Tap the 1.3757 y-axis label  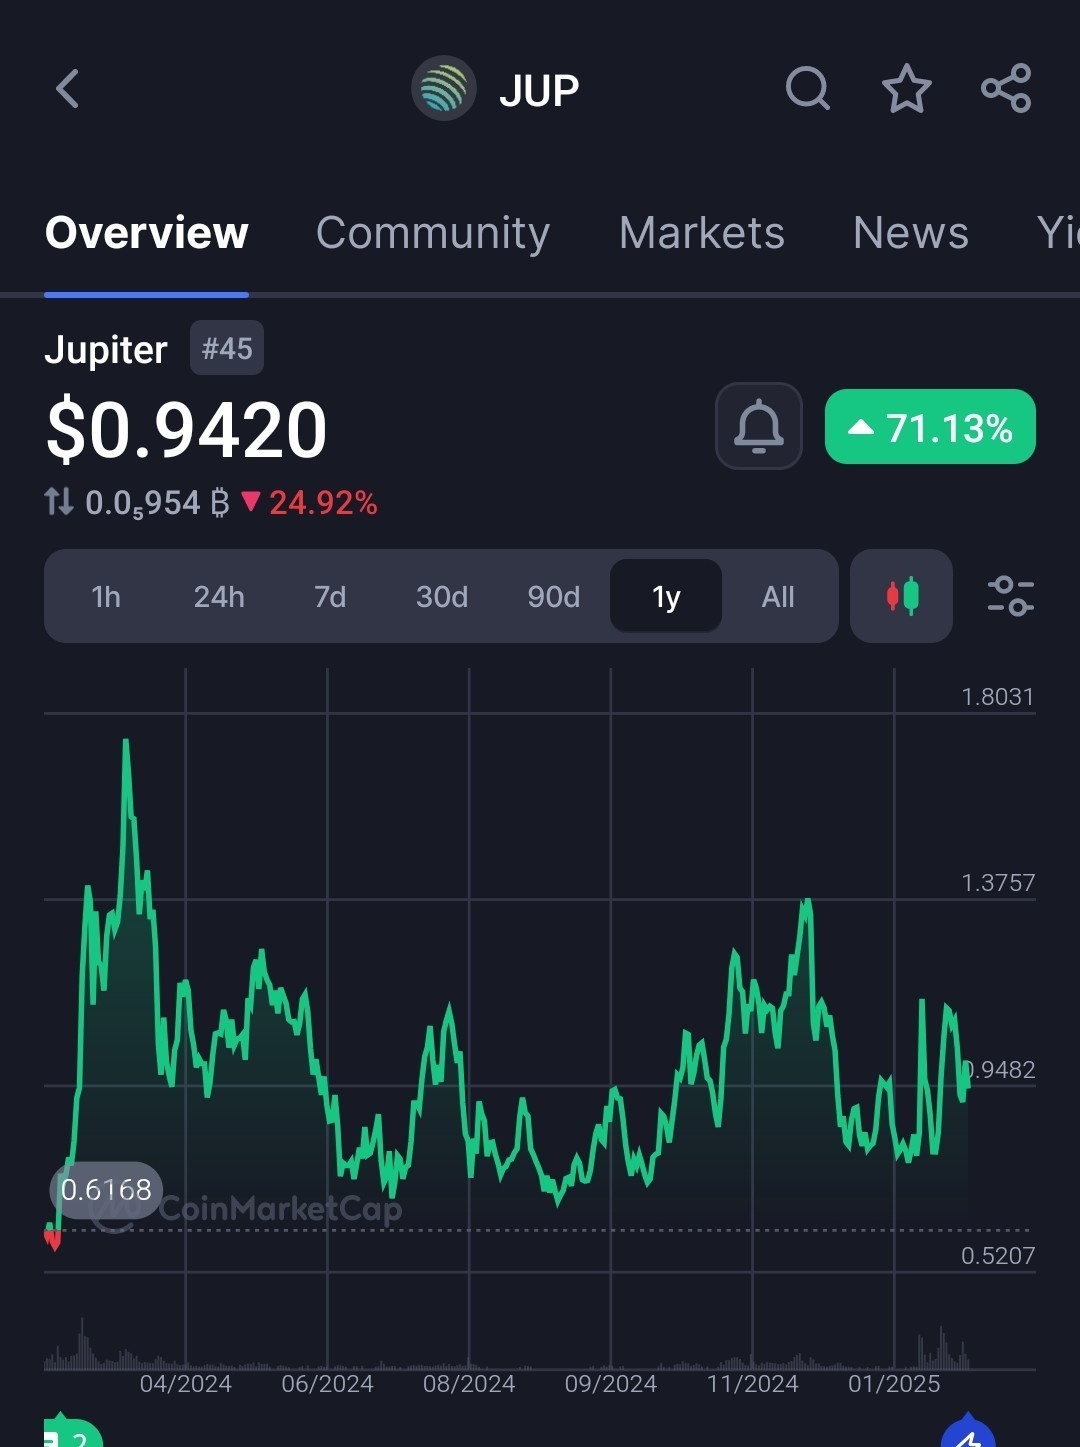pyautogui.click(x=997, y=883)
